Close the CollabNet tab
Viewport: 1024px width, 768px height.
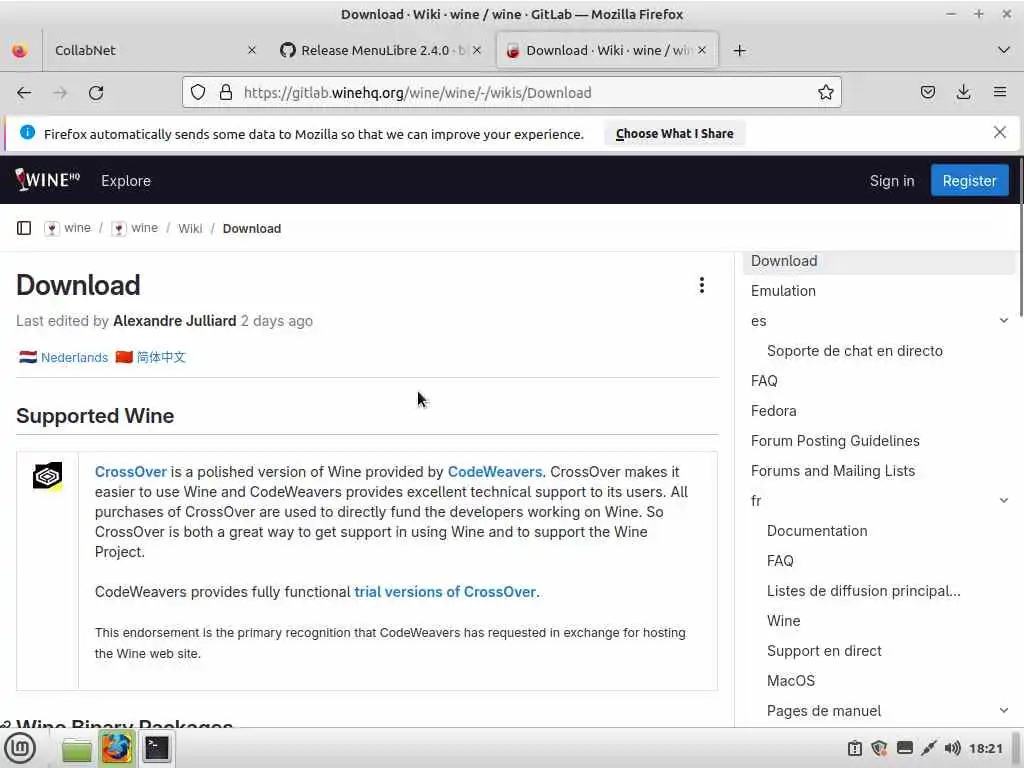[x=252, y=50]
